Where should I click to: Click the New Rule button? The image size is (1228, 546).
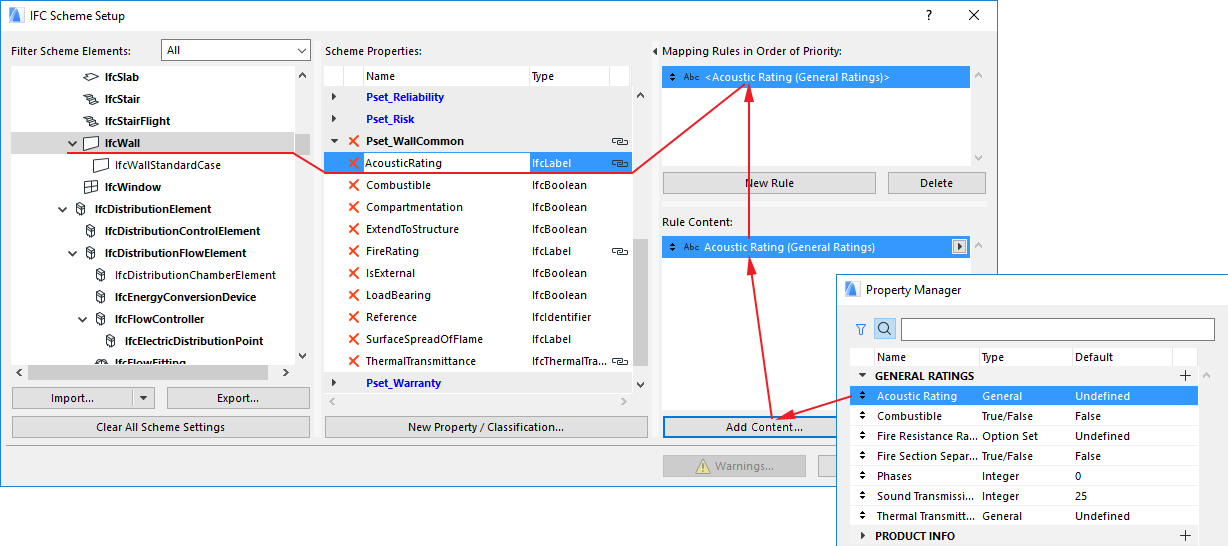click(x=769, y=183)
